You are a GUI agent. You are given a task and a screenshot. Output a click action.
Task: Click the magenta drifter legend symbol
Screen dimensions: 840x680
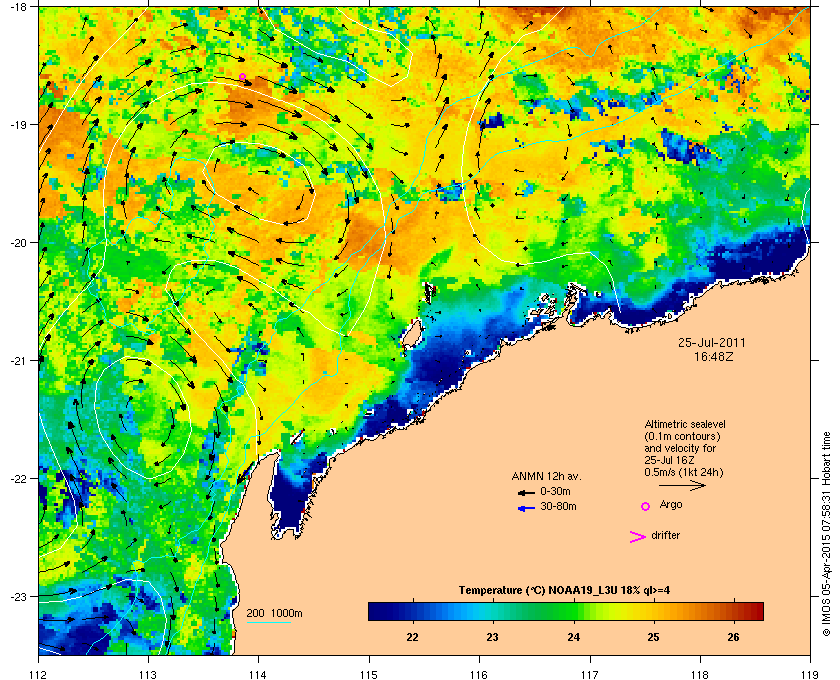coord(638,537)
